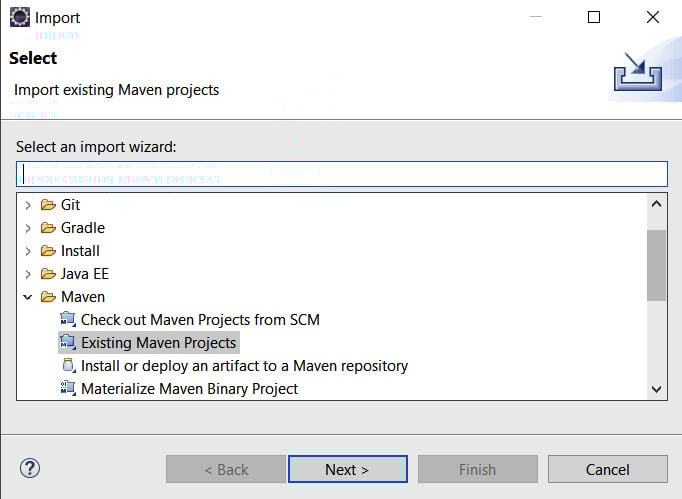The height and width of the screenshot is (499, 682).
Task: Maximize the Import dialog window
Action: (594, 17)
